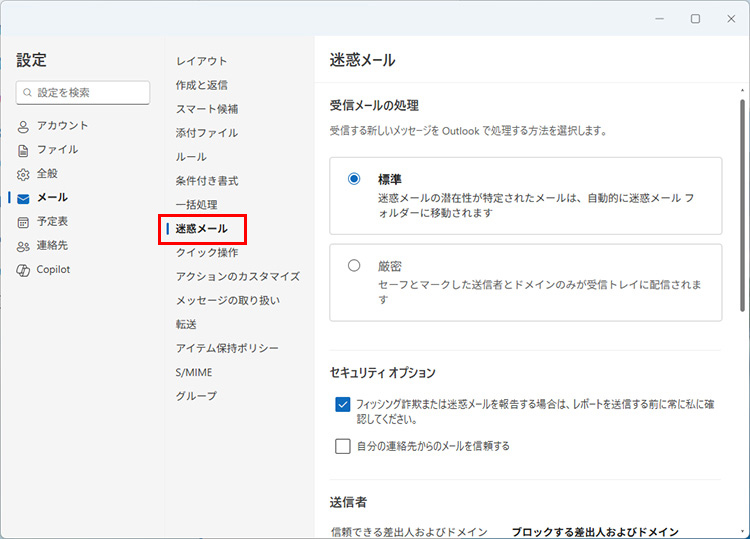Go to the レイアウト section

point(201,61)
